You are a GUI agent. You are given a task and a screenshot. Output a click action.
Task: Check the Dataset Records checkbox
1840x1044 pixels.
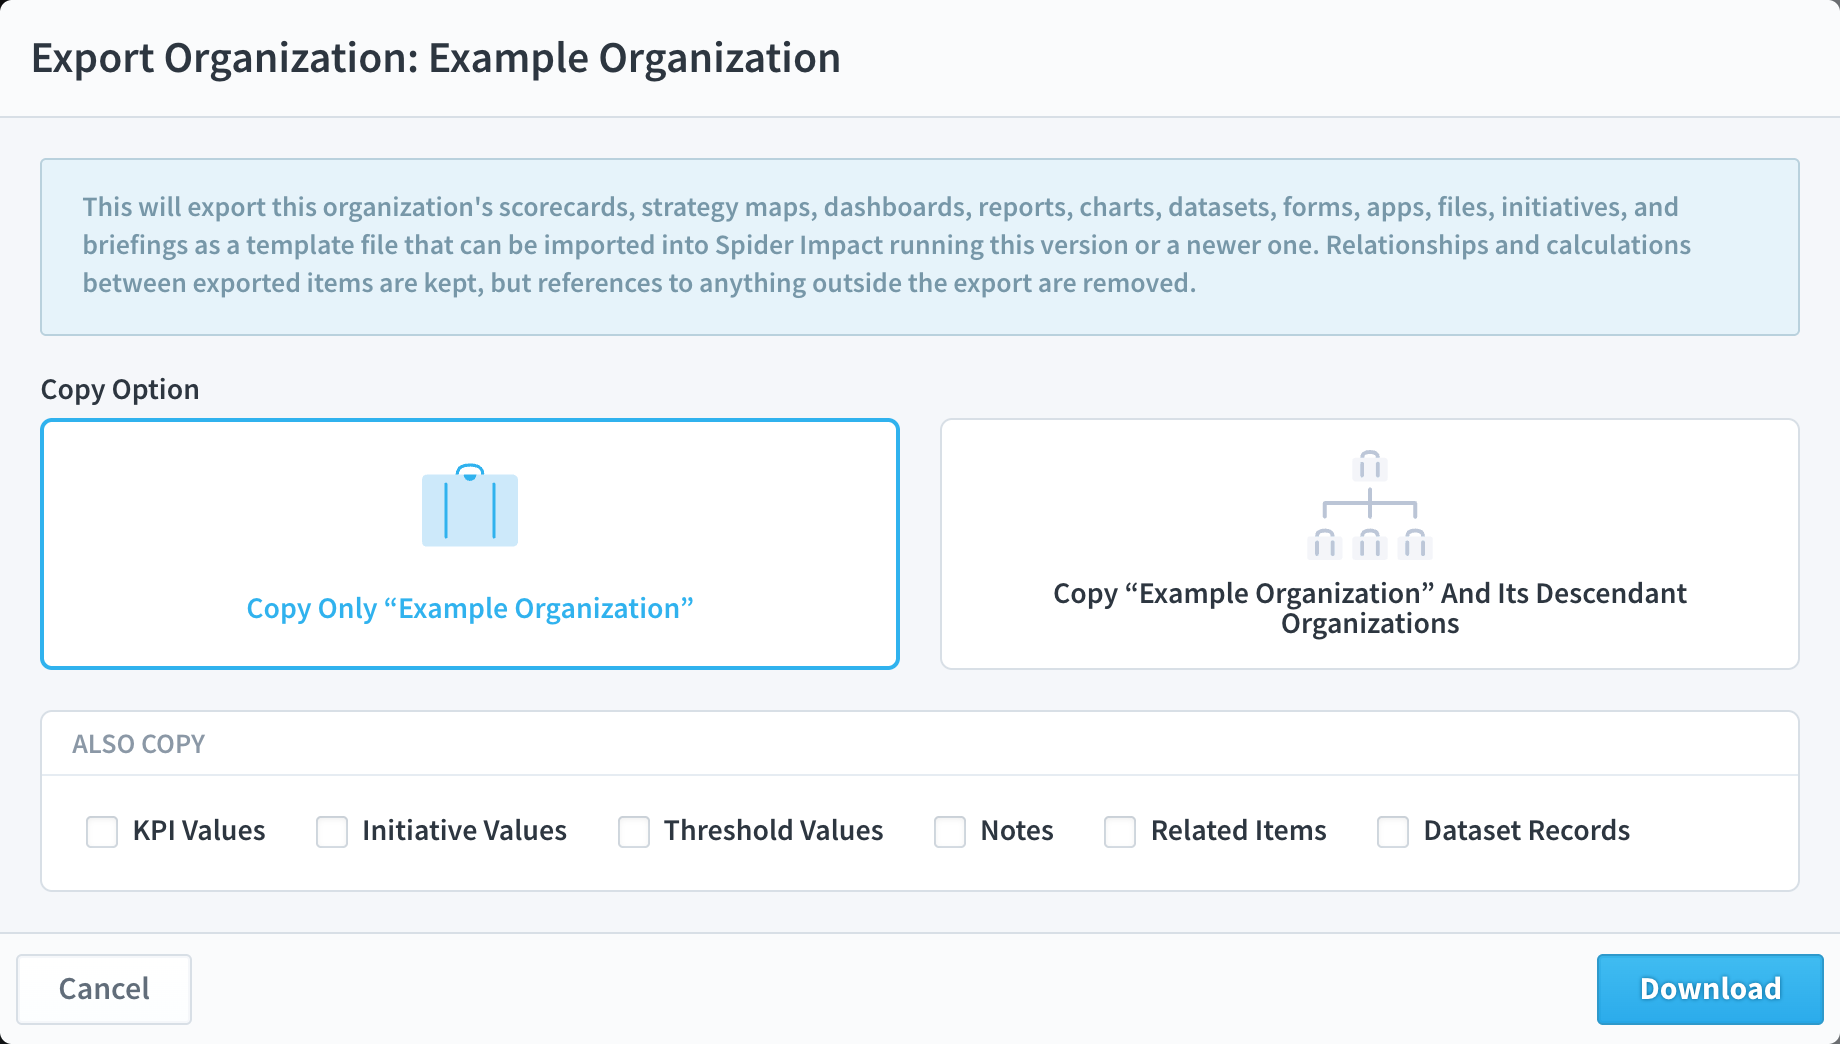(1393, 831)
